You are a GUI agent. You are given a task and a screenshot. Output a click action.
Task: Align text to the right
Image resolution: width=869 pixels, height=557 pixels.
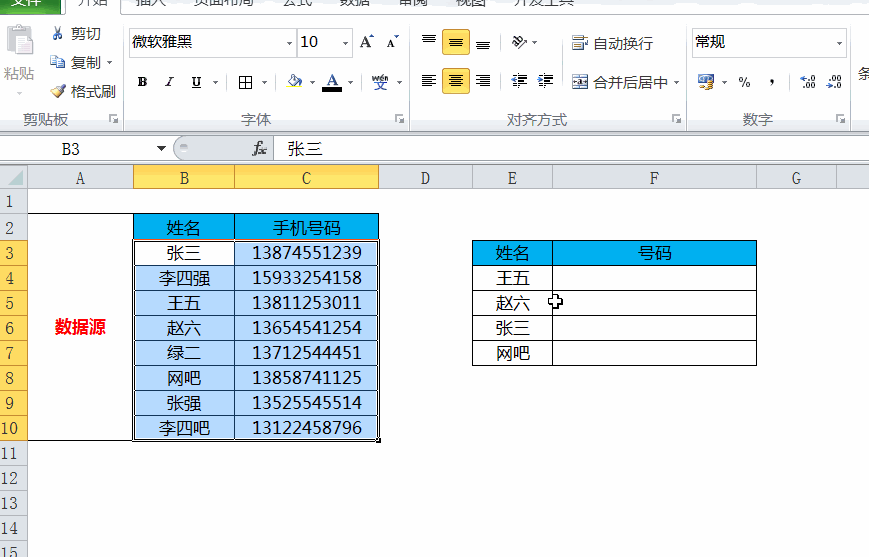pyautogui.click(x=483, y=81)
